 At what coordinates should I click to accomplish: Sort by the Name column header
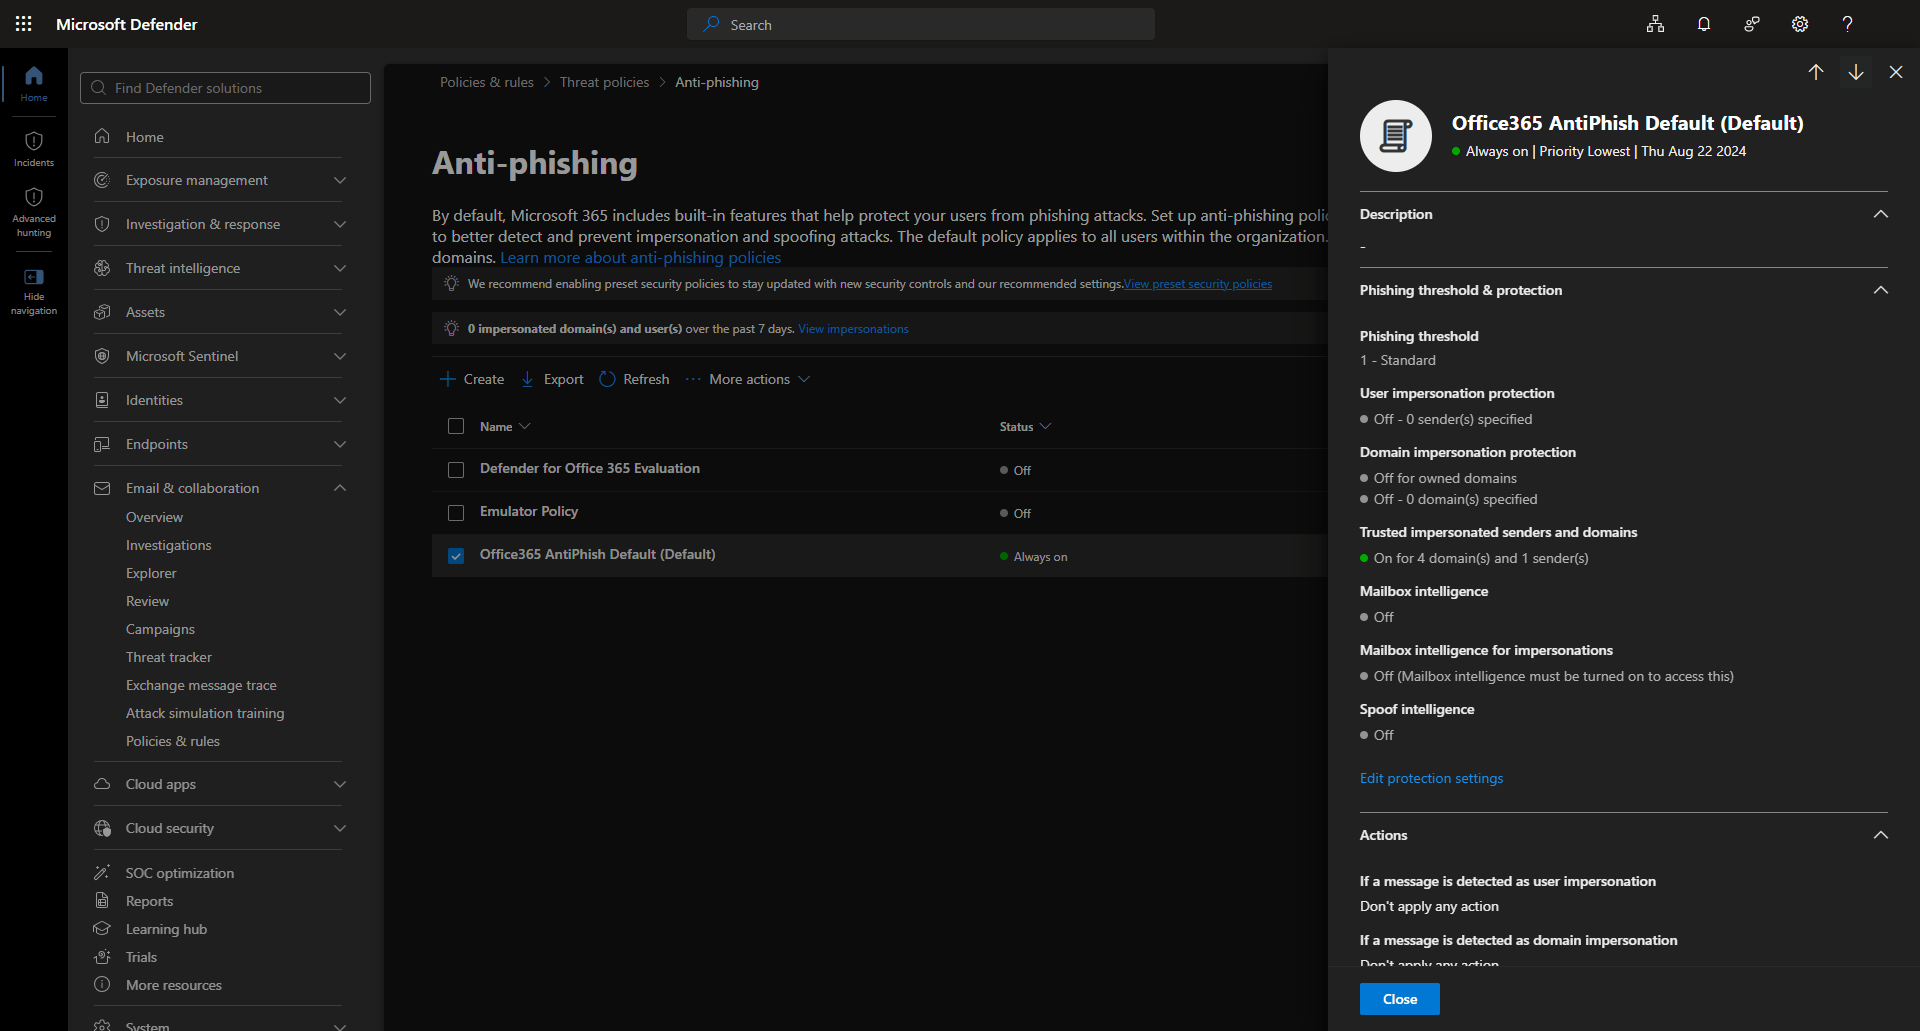(x=505, y=426)
